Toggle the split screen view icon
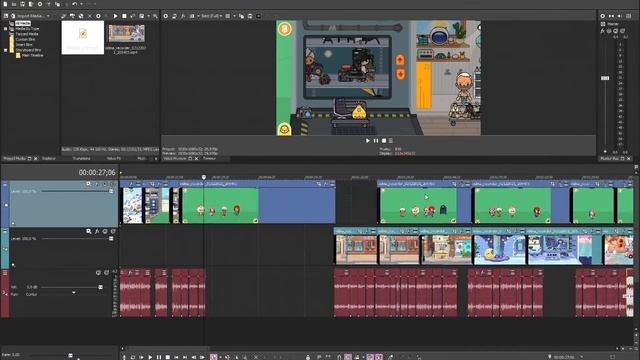The image size is (640, 360). (191, 16)
